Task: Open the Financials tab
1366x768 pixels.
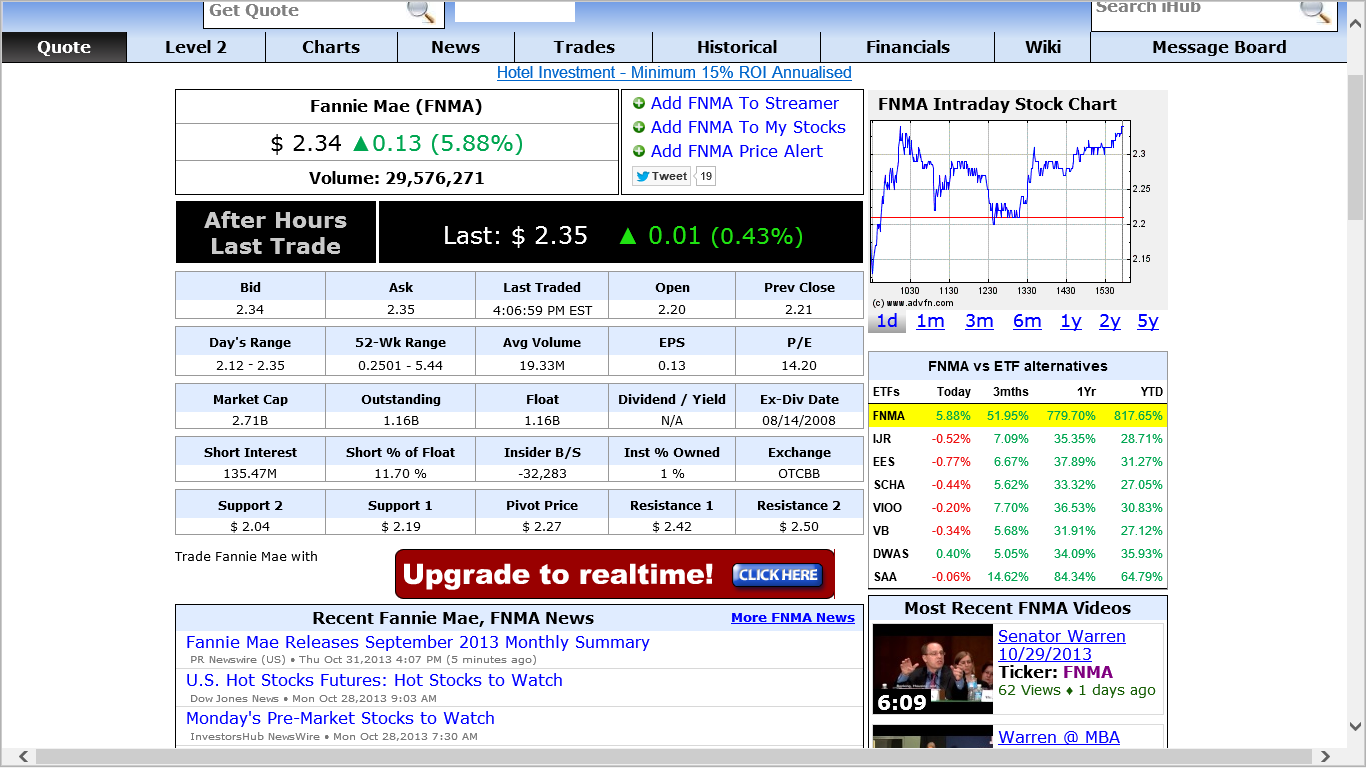Action: (x=908, y=47)
